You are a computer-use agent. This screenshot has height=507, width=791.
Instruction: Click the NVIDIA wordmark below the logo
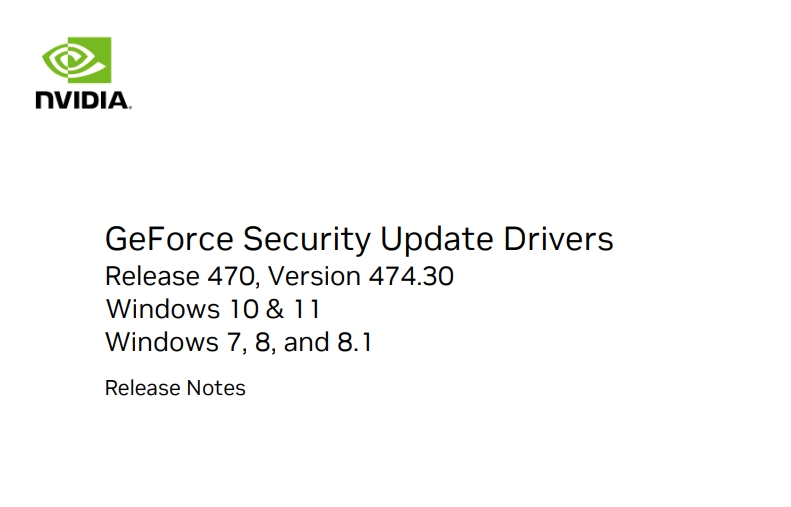pos(83,100)
